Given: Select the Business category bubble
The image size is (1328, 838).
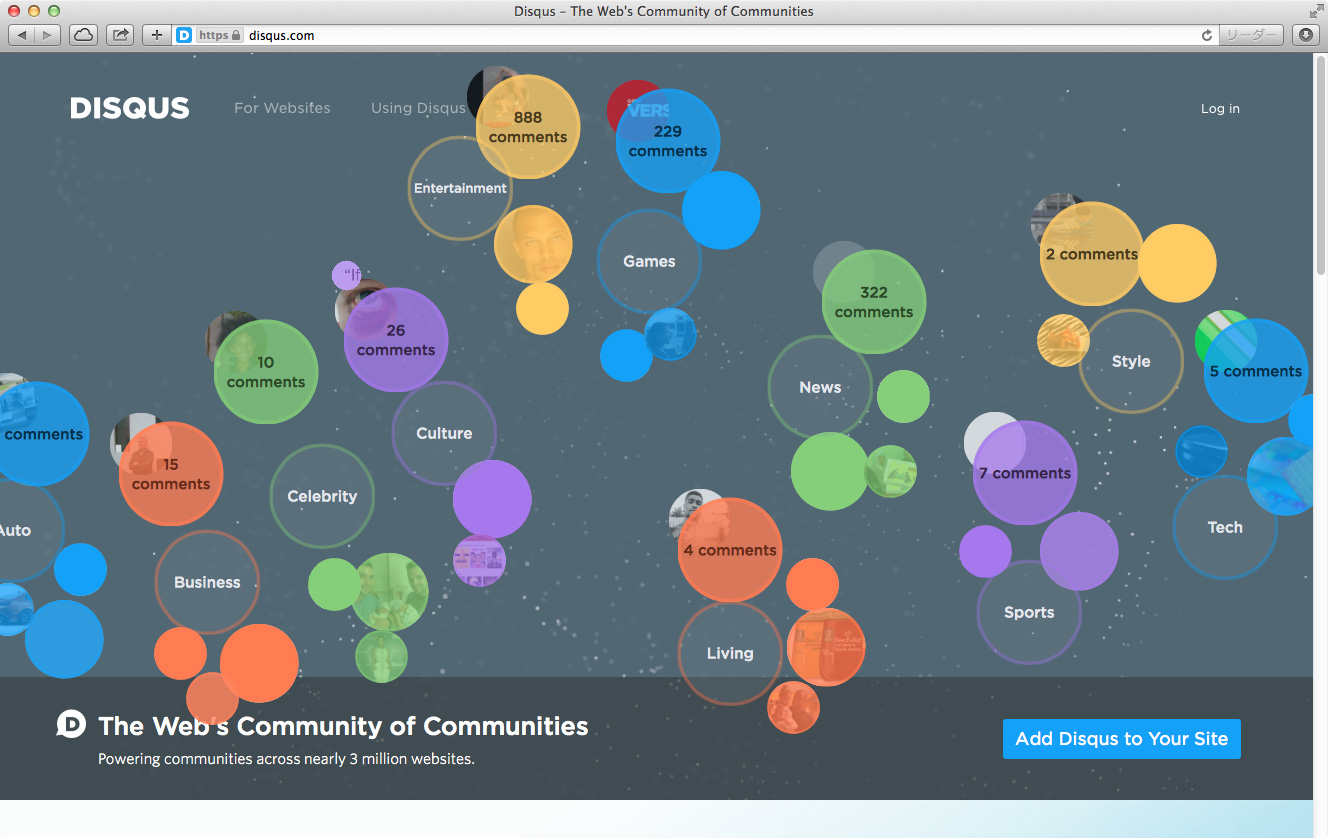Looking at the screenshot, I should click(x=207, y=582).
